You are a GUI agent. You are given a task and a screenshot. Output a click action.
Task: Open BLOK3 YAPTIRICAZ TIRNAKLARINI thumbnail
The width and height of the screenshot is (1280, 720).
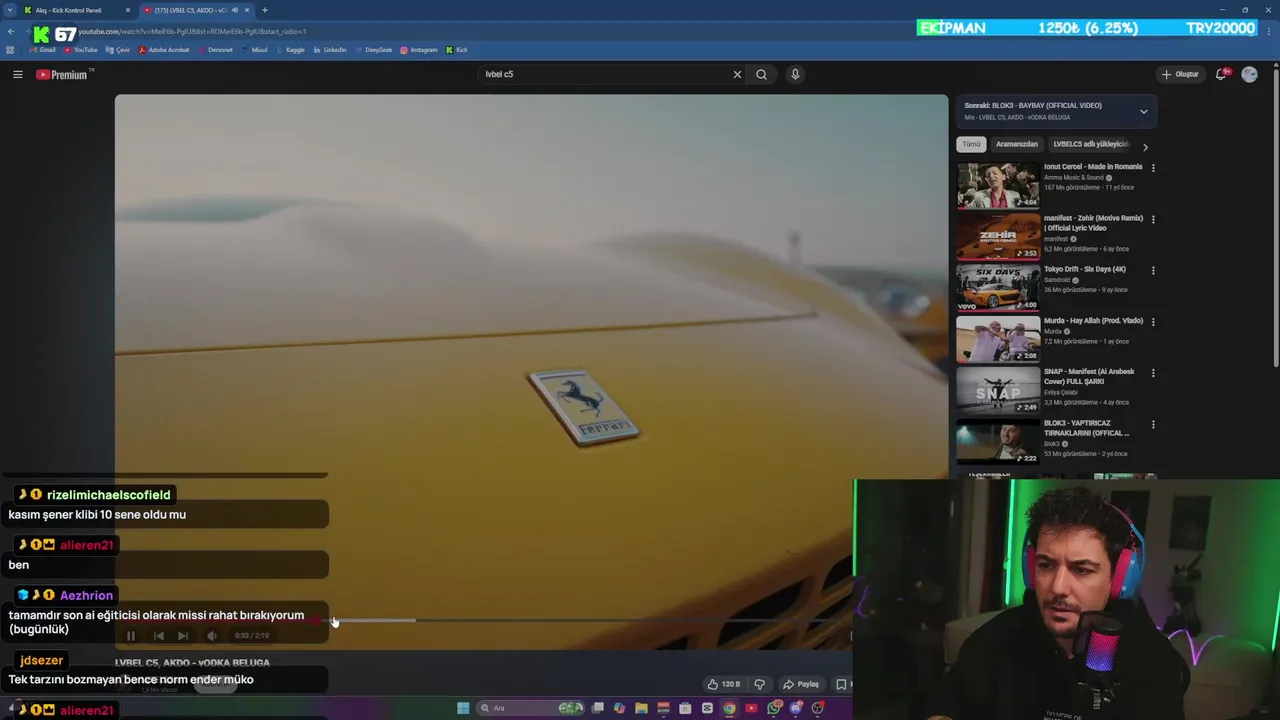point(998,441)
